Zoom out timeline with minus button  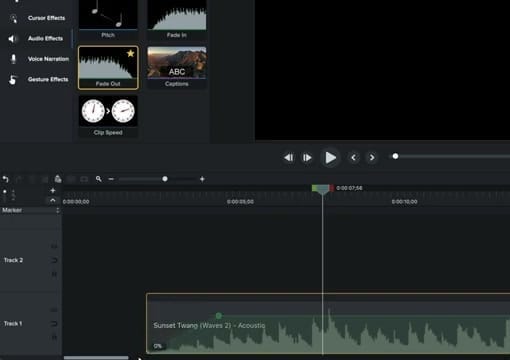click(x=111, y=179)
